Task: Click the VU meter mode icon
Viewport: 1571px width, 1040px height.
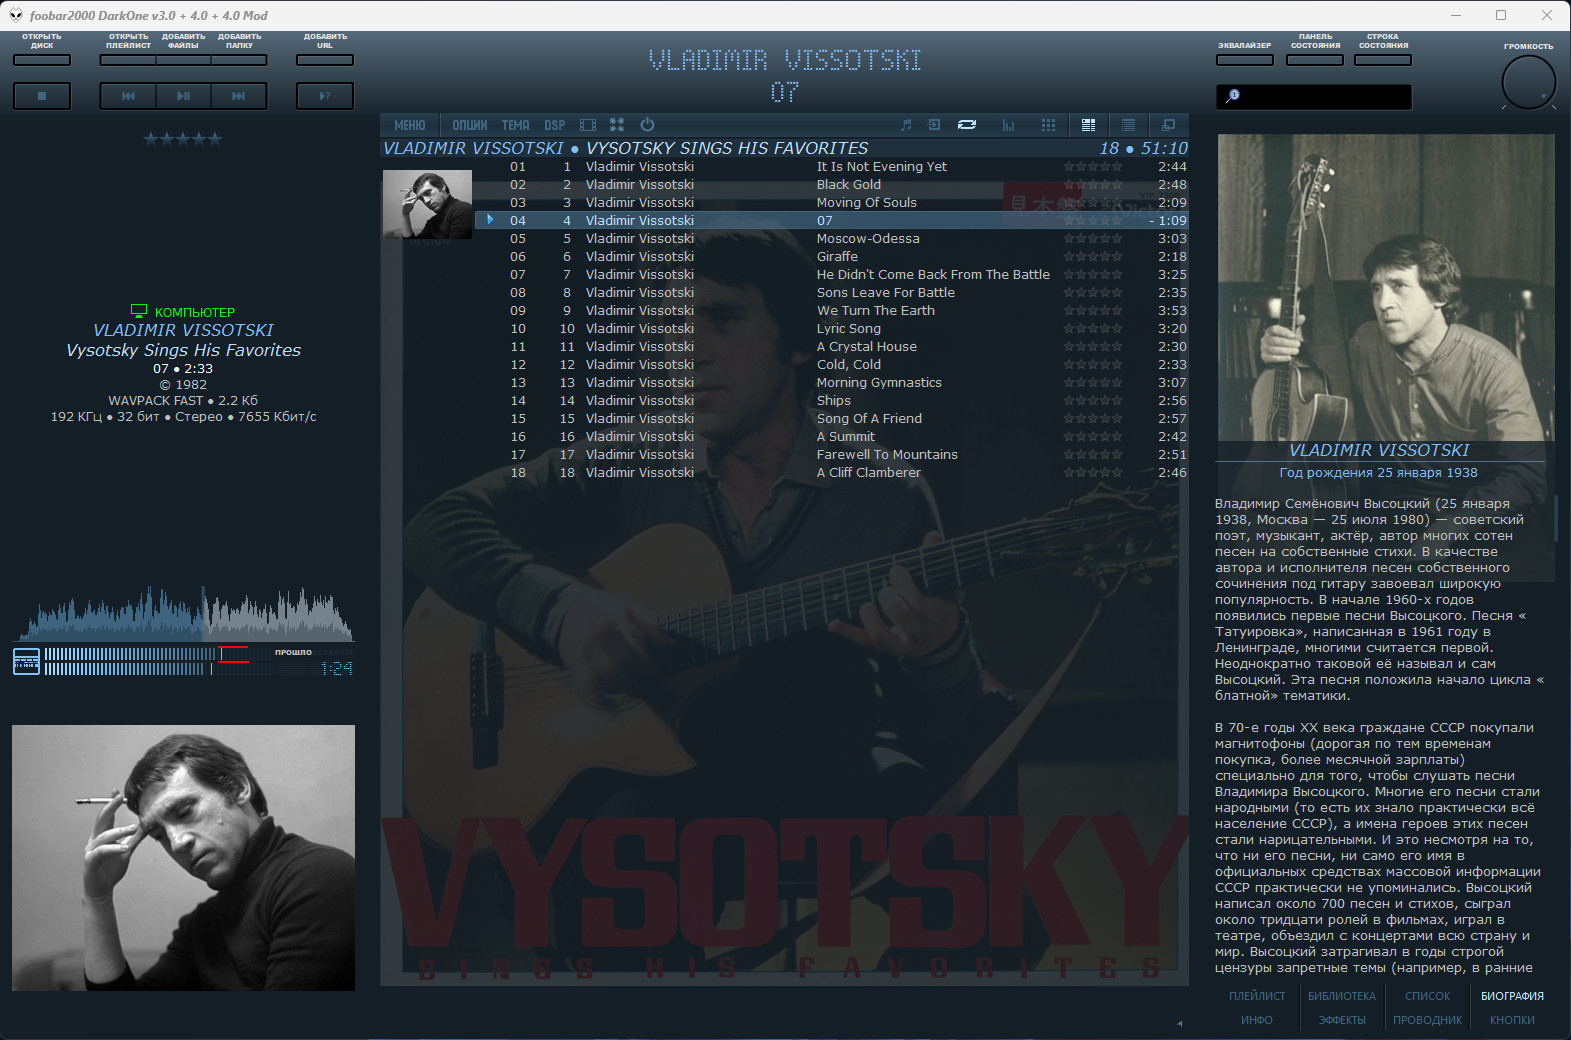Action: 26,662
